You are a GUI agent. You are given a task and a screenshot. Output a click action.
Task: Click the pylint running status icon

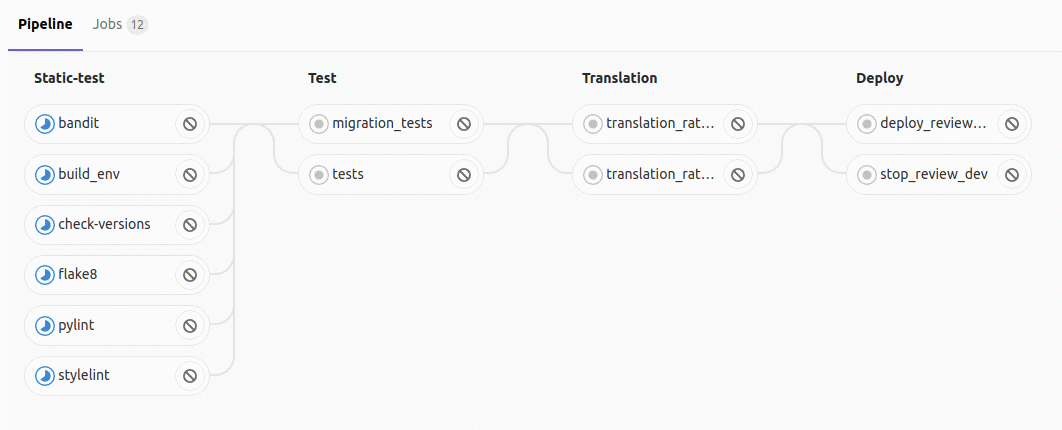pos(45,326)
